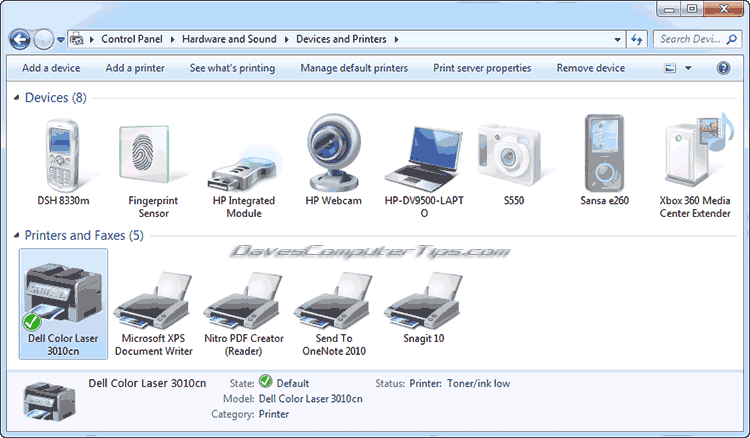The width and height of the screenshot is (750, 438).
Task: Open the Help question mark icon
Action: (x=723, y=68)
